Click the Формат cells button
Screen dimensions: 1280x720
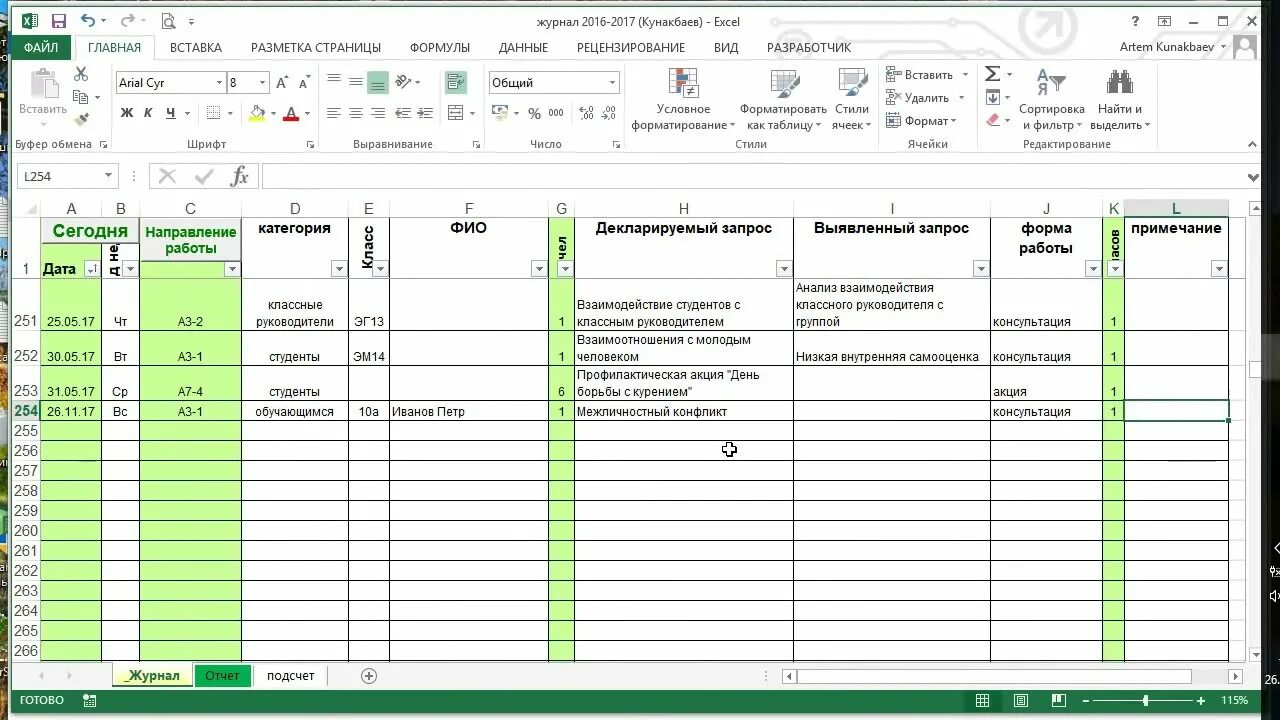pyautogui.click(x=923, y=121)
